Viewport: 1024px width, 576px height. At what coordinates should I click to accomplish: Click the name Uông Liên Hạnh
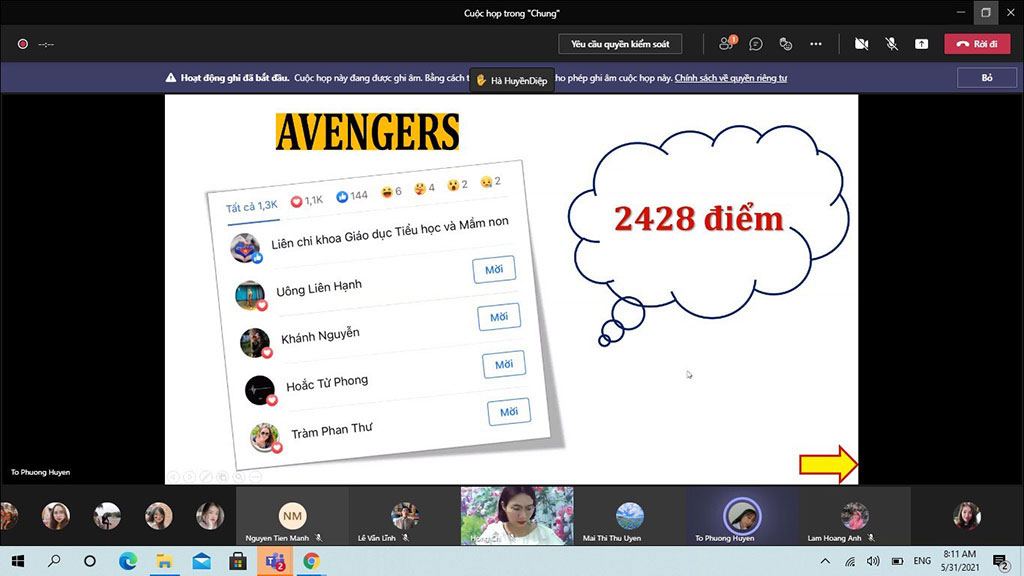319,288
